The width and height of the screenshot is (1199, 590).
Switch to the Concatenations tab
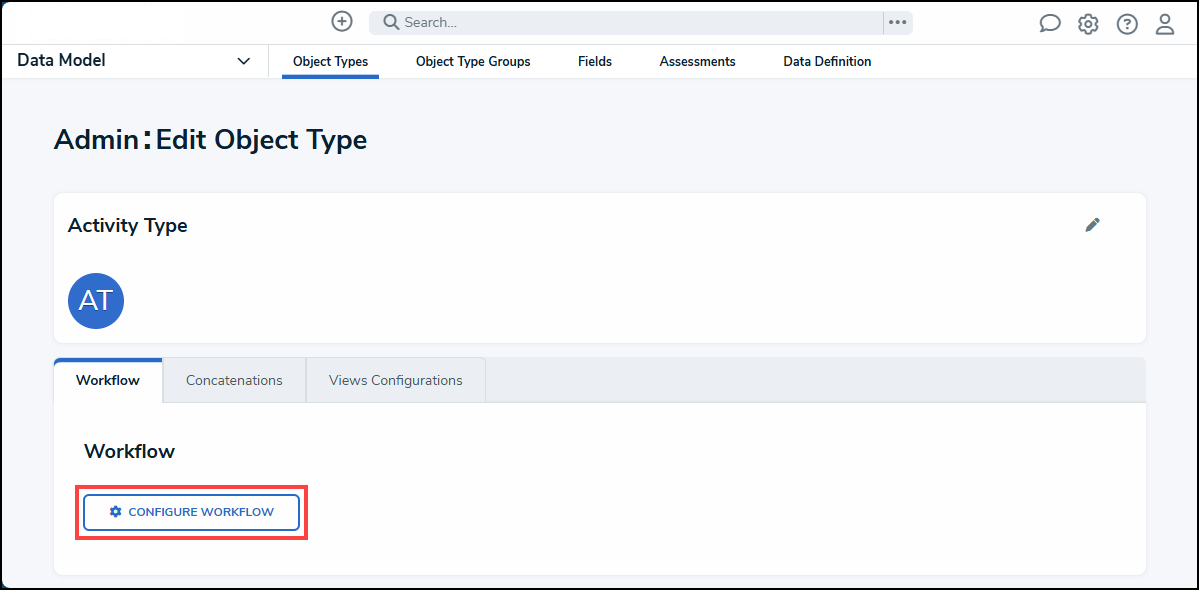pyautogui.click(x=234, y=380)
